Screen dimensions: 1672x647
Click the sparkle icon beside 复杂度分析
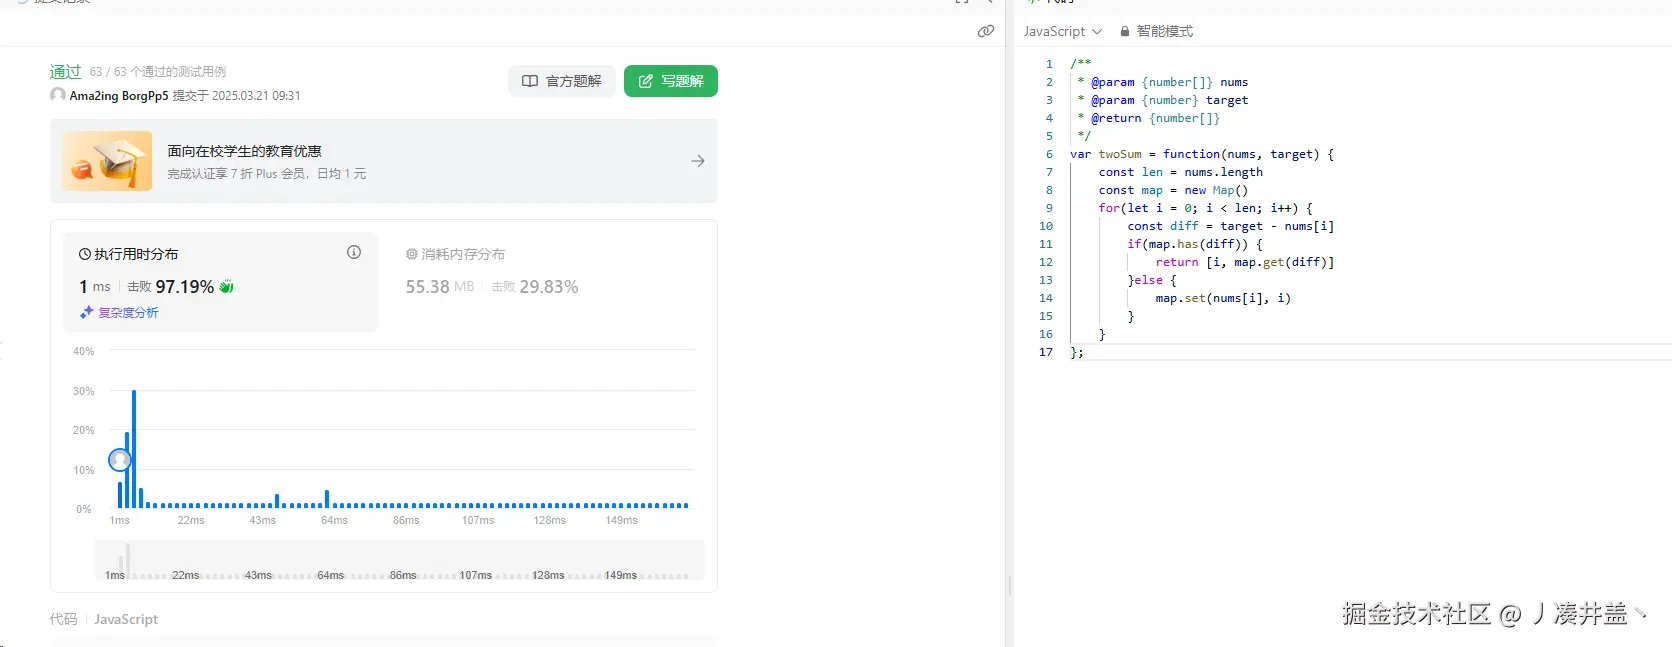[x=87, y=313]
